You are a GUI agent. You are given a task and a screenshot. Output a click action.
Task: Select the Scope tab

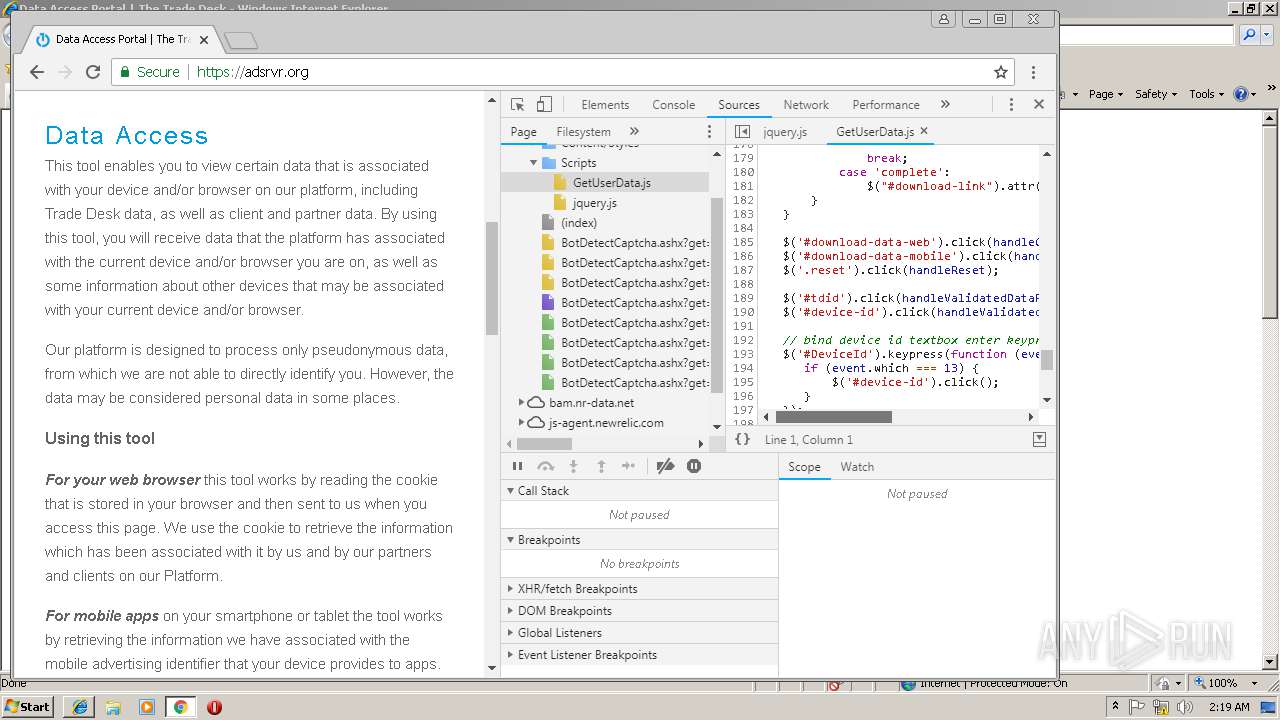pyautogui.click(x=804, y=467)
